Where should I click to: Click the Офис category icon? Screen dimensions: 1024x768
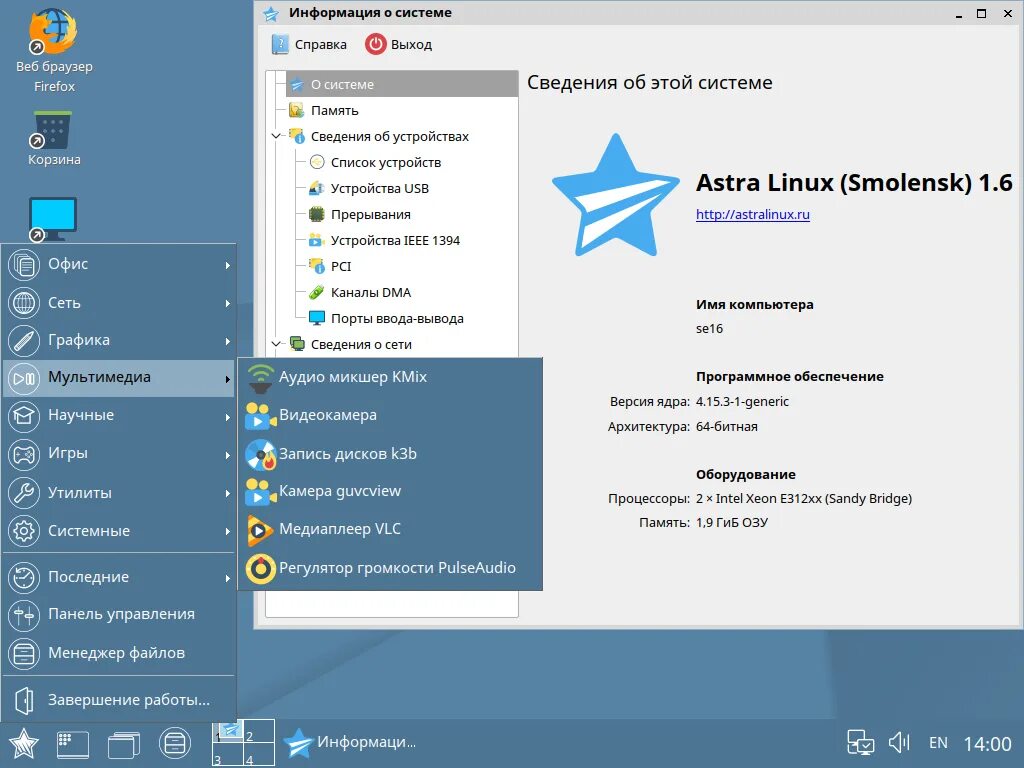pos(24,264)
